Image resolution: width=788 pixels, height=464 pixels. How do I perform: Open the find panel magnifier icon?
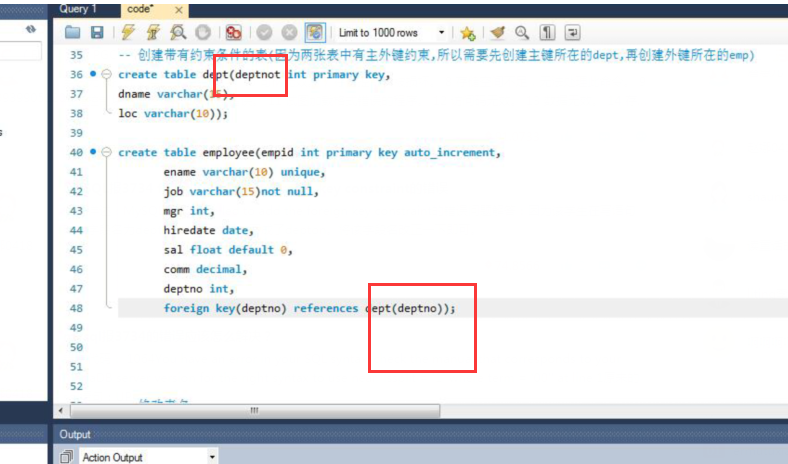[522, 33]
